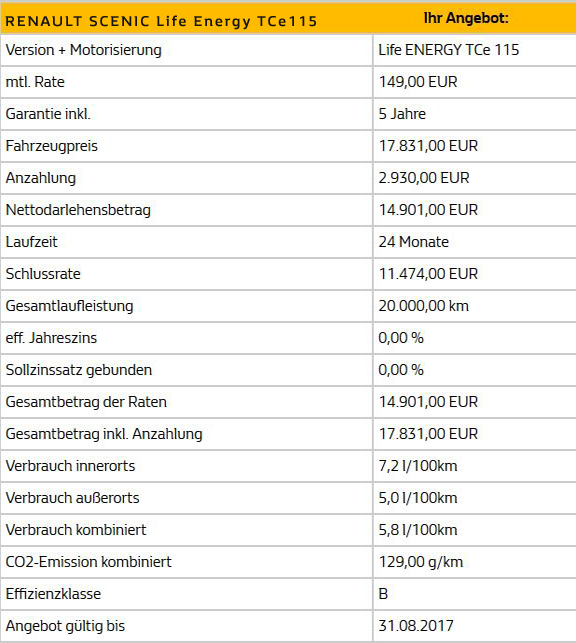Click the Effizienzklasse value B
This screenshot has width=576, height=643.
tap(383, 594)
